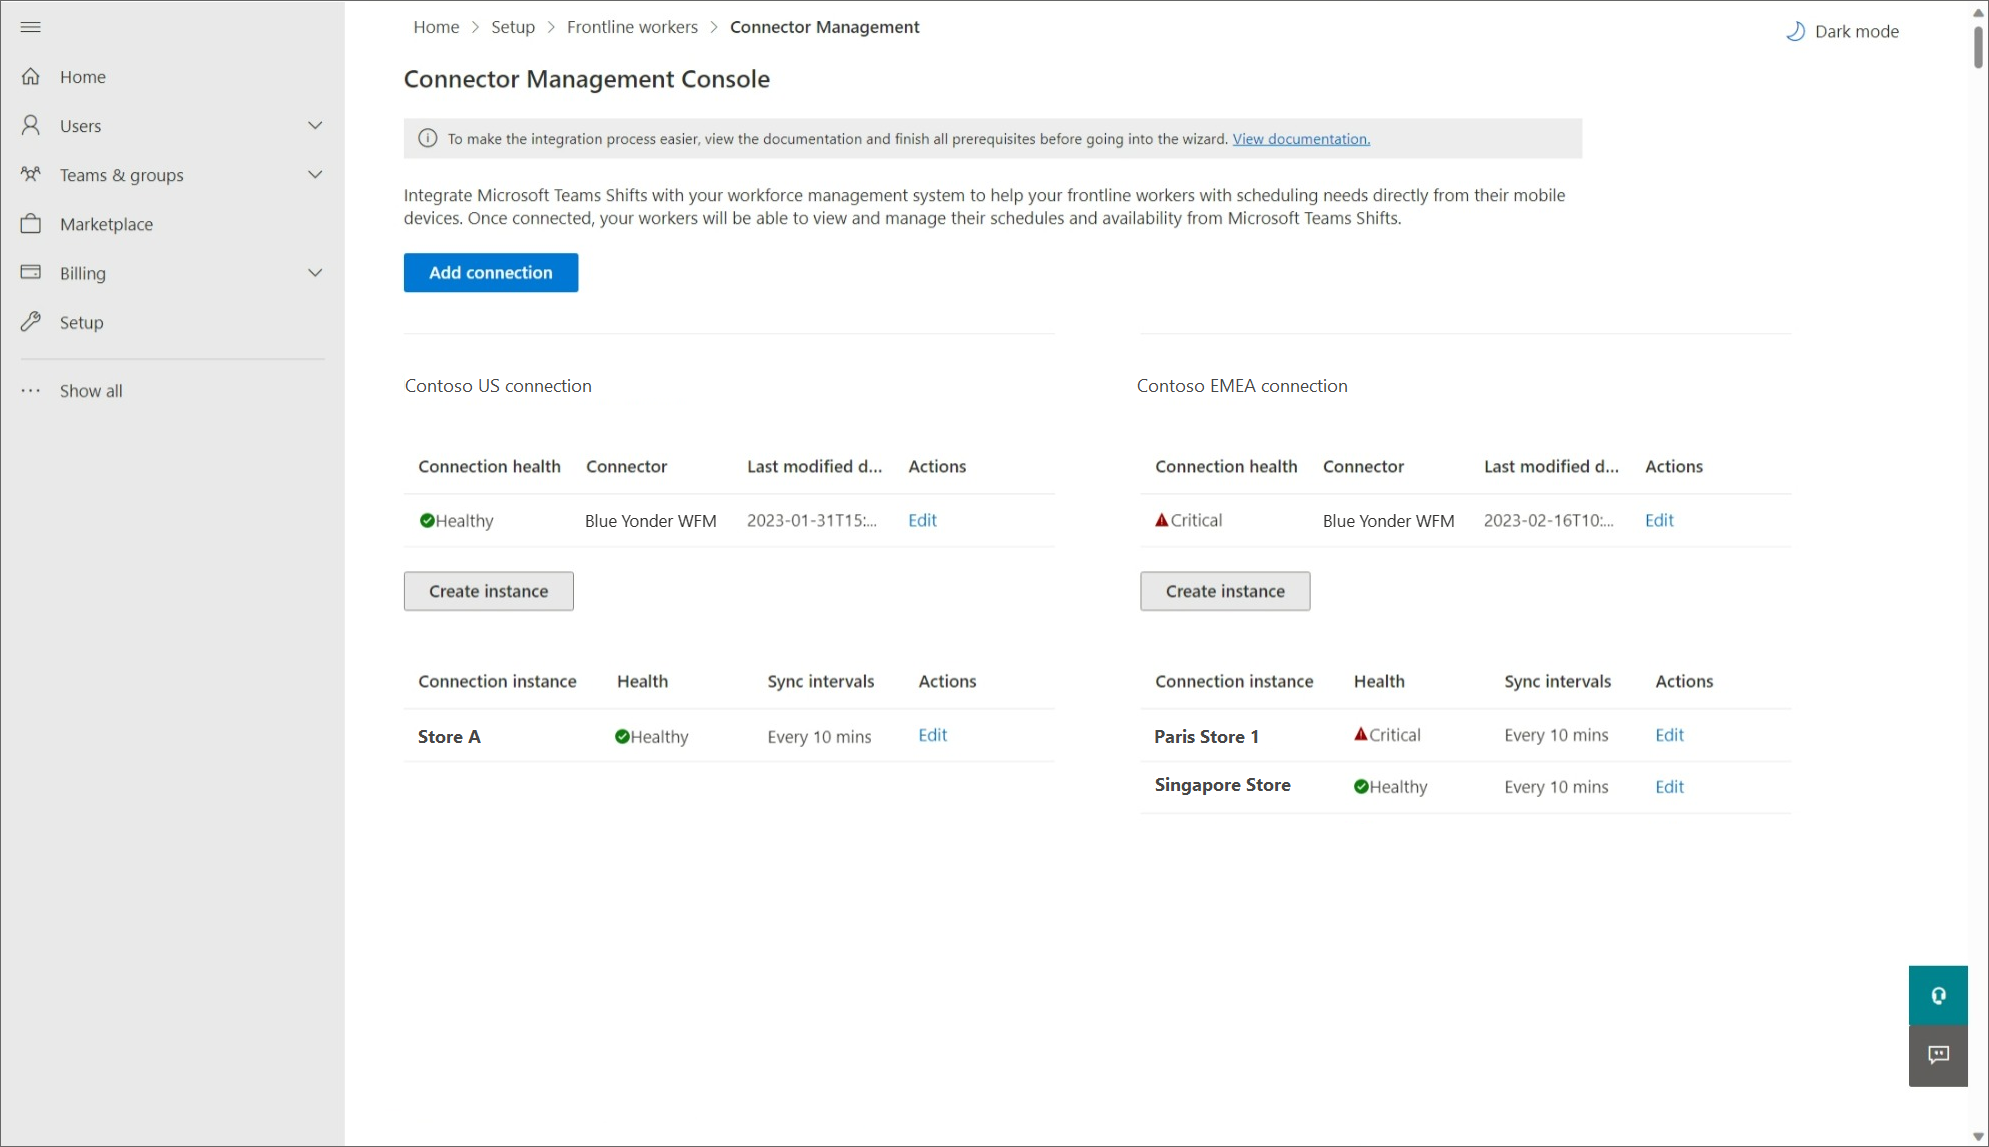This screenshot has height=1147, width=1989.
Task: Expand the Teams & groups chevron
Action: 315,175
